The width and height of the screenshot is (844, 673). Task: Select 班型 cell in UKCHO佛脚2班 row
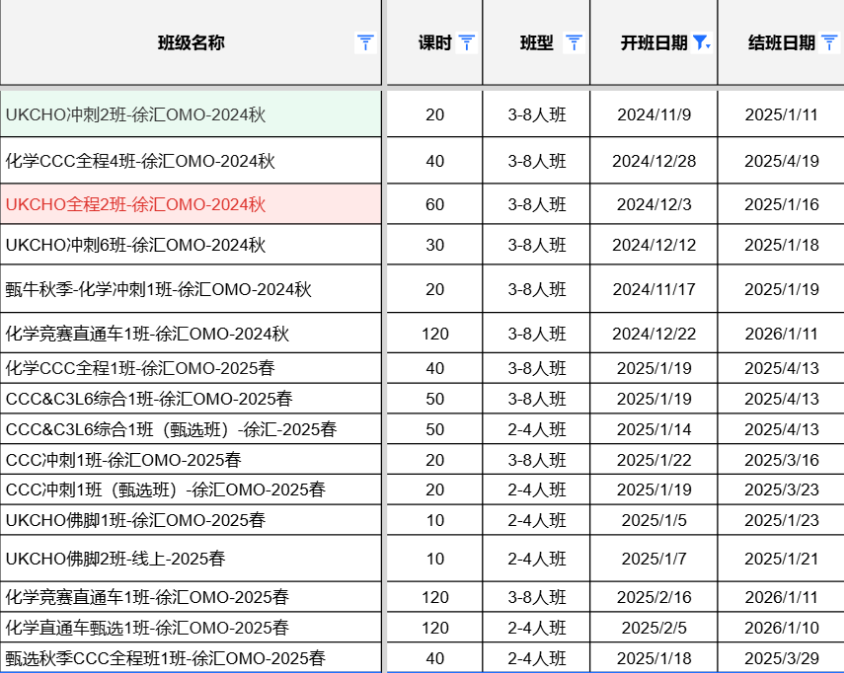pyautogui.click(x=536, y=558)
